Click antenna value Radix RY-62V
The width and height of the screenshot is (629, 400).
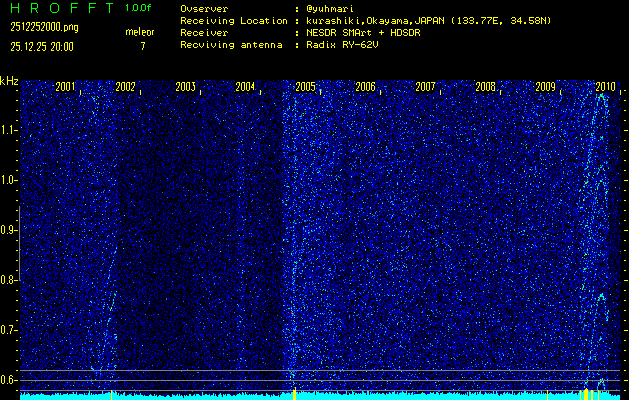pos(342,45)
